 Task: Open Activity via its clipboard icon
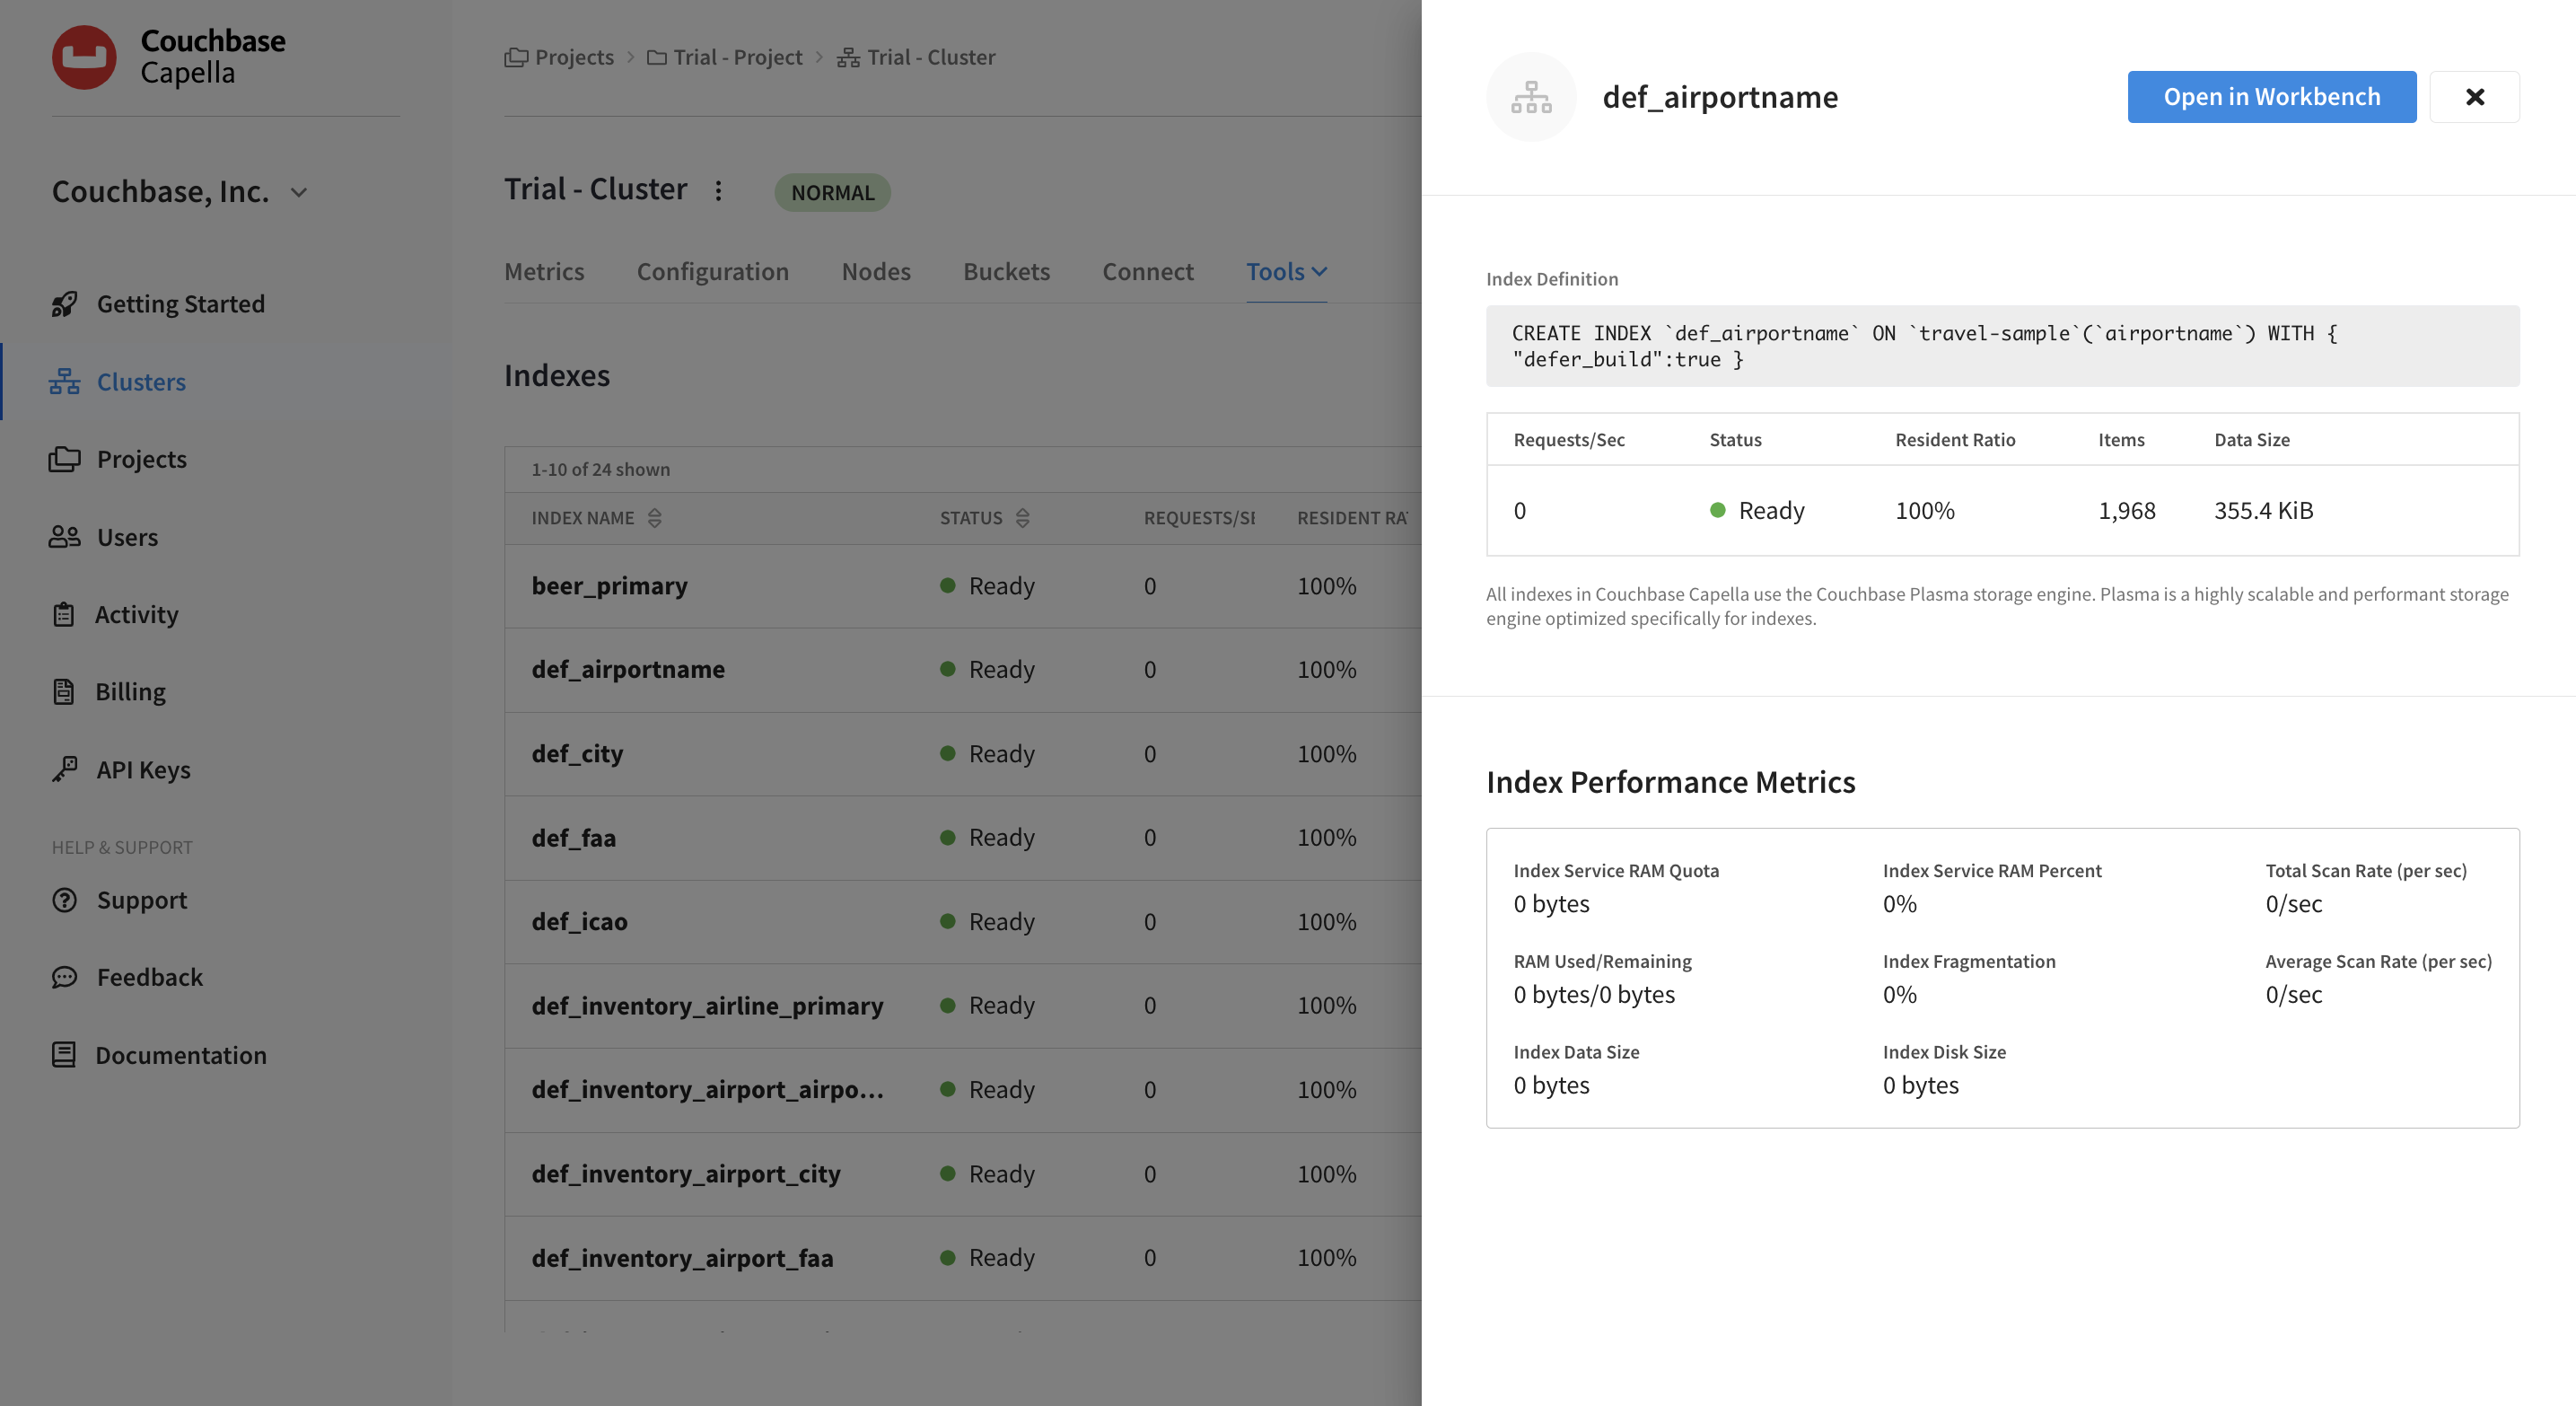click(64, 614)
